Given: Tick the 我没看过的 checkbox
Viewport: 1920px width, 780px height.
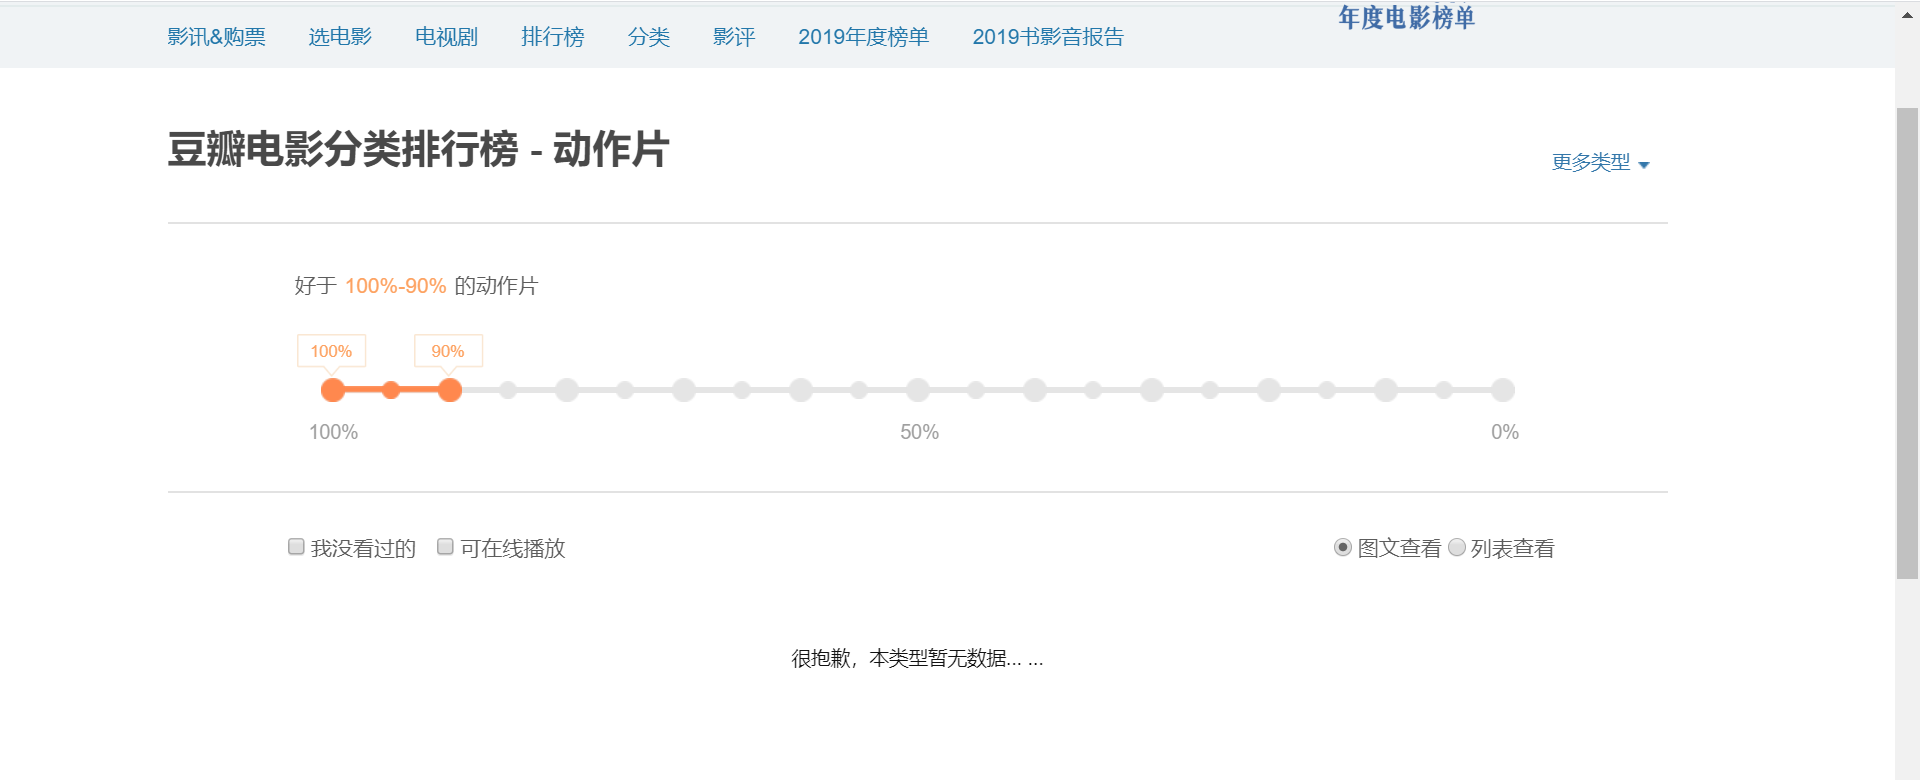Looking at the screenshot, I should [296, 547].
